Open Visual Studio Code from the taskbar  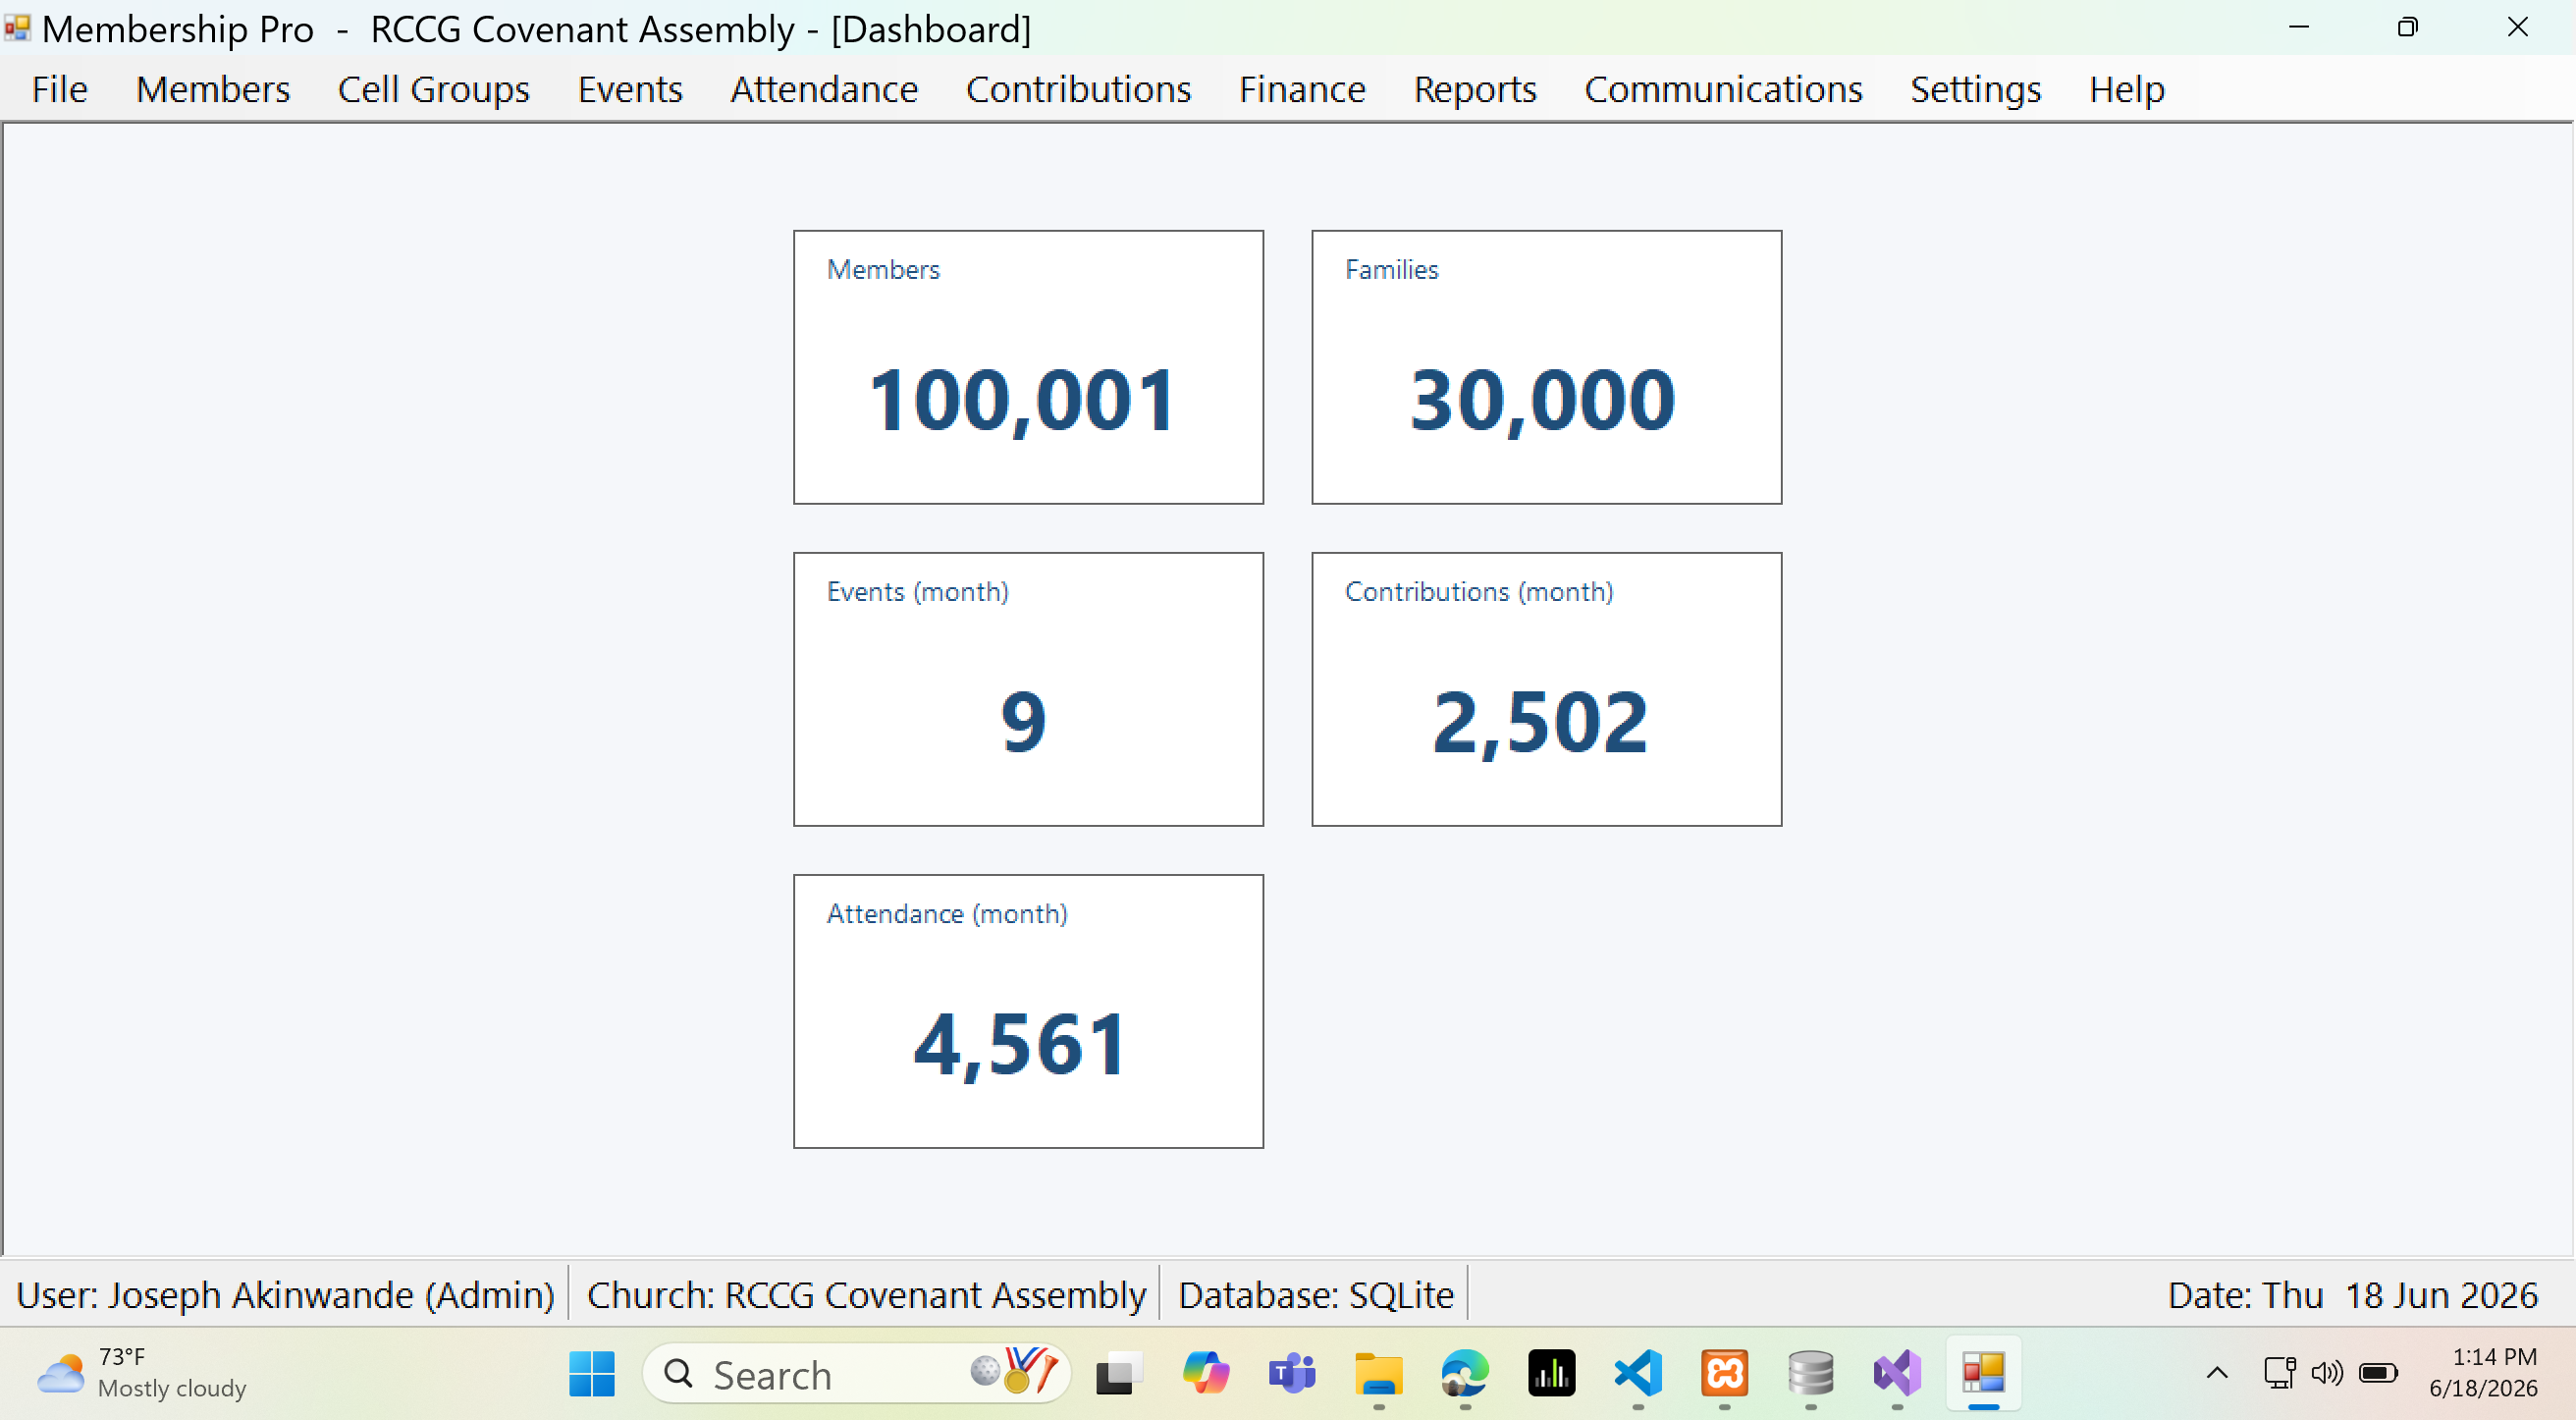1638,1374
